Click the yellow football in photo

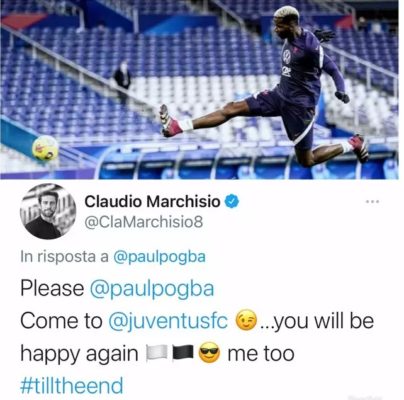[45, 148]
